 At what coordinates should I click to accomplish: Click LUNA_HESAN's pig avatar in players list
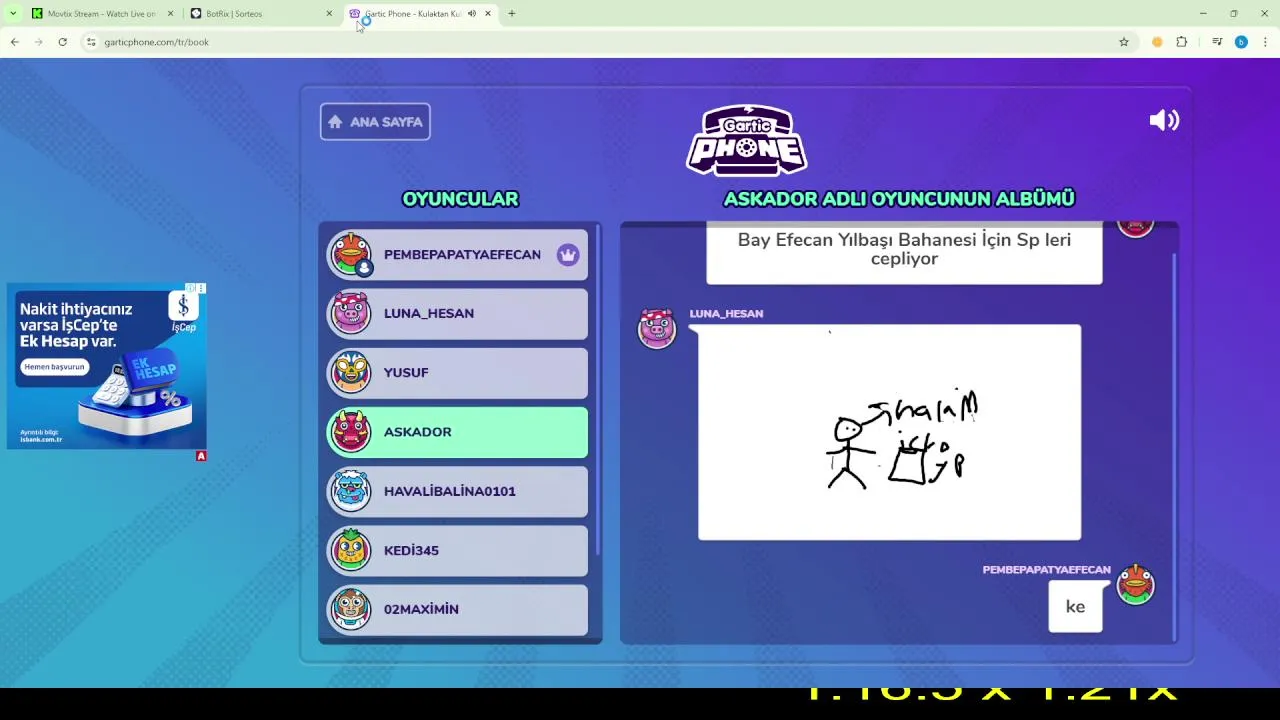pyautogui.click(x=351, y=313)
